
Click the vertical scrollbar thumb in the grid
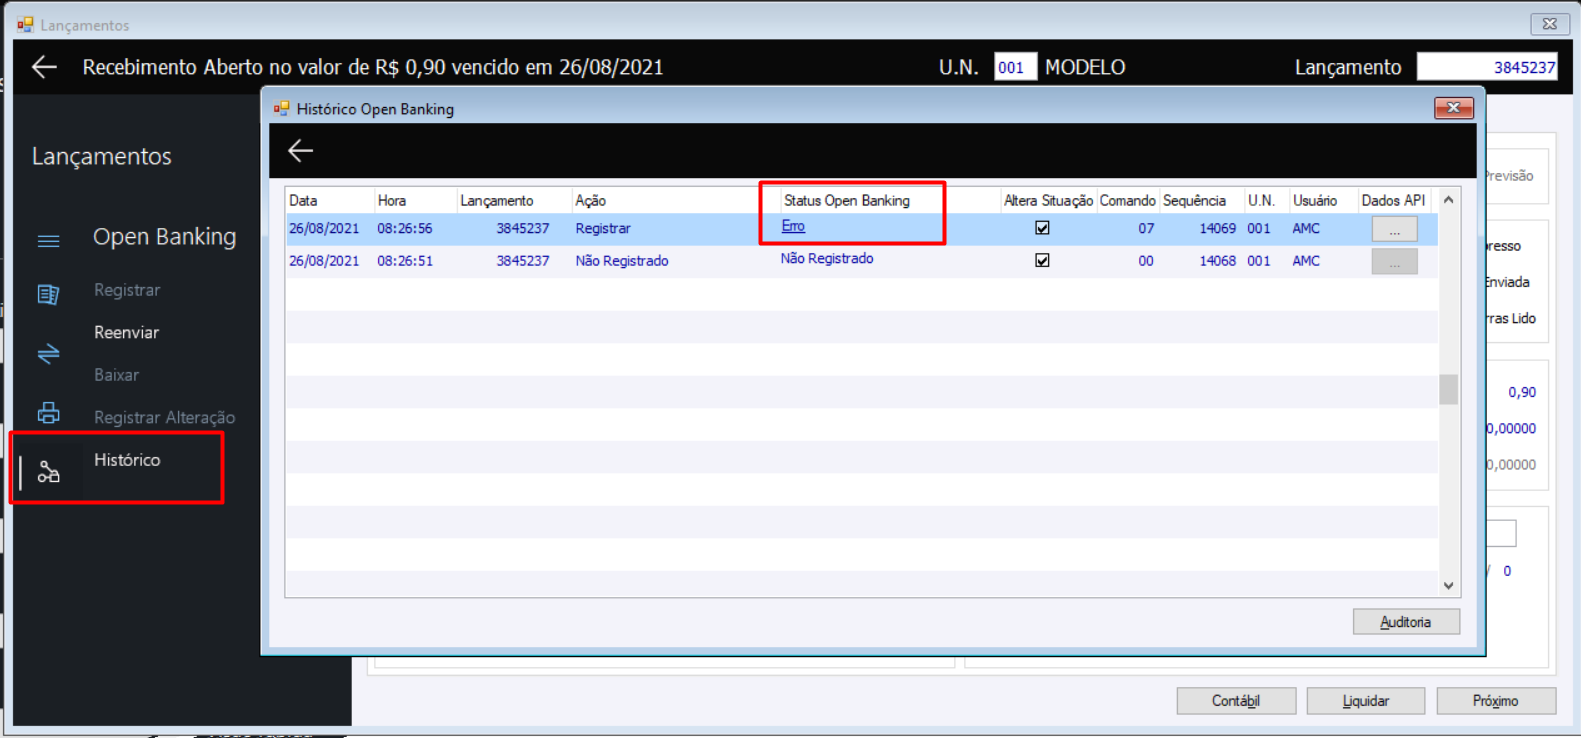1448,389
